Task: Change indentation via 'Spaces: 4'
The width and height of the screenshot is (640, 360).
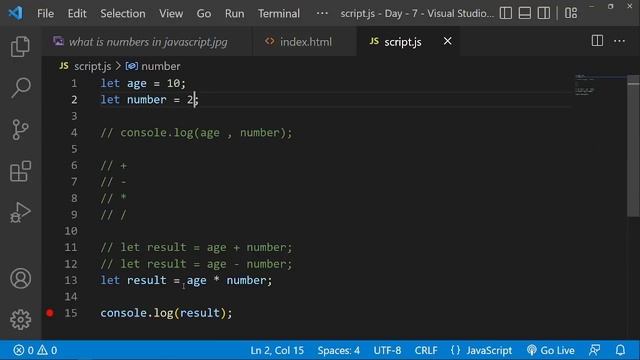Action: click(339, 350)
